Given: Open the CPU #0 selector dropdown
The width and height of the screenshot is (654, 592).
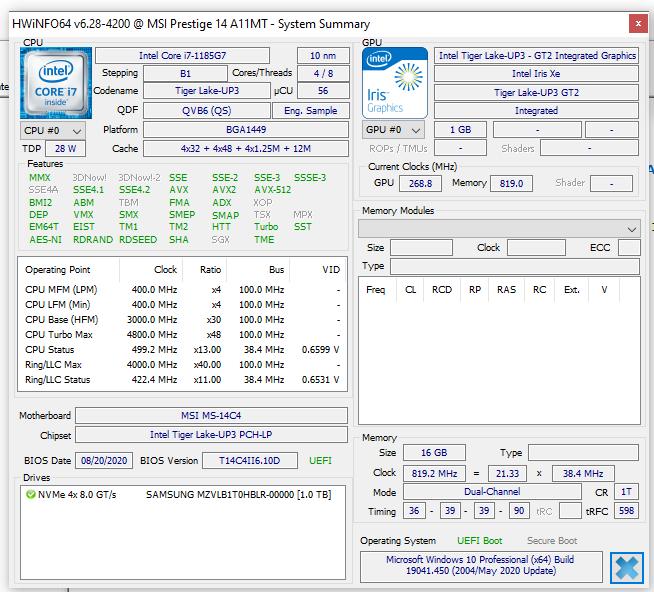Looking at the screenshot, I should pyautogui.click(x=52, y=130).
